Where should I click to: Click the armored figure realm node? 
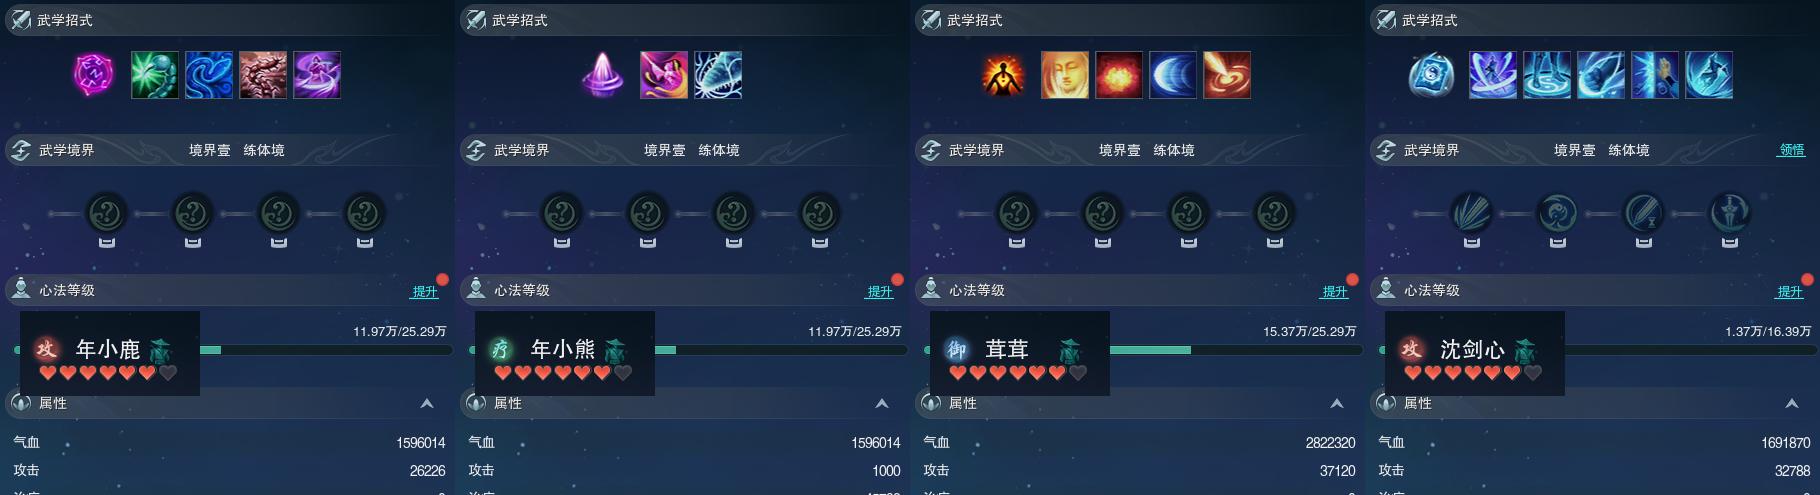[1730, 213]
